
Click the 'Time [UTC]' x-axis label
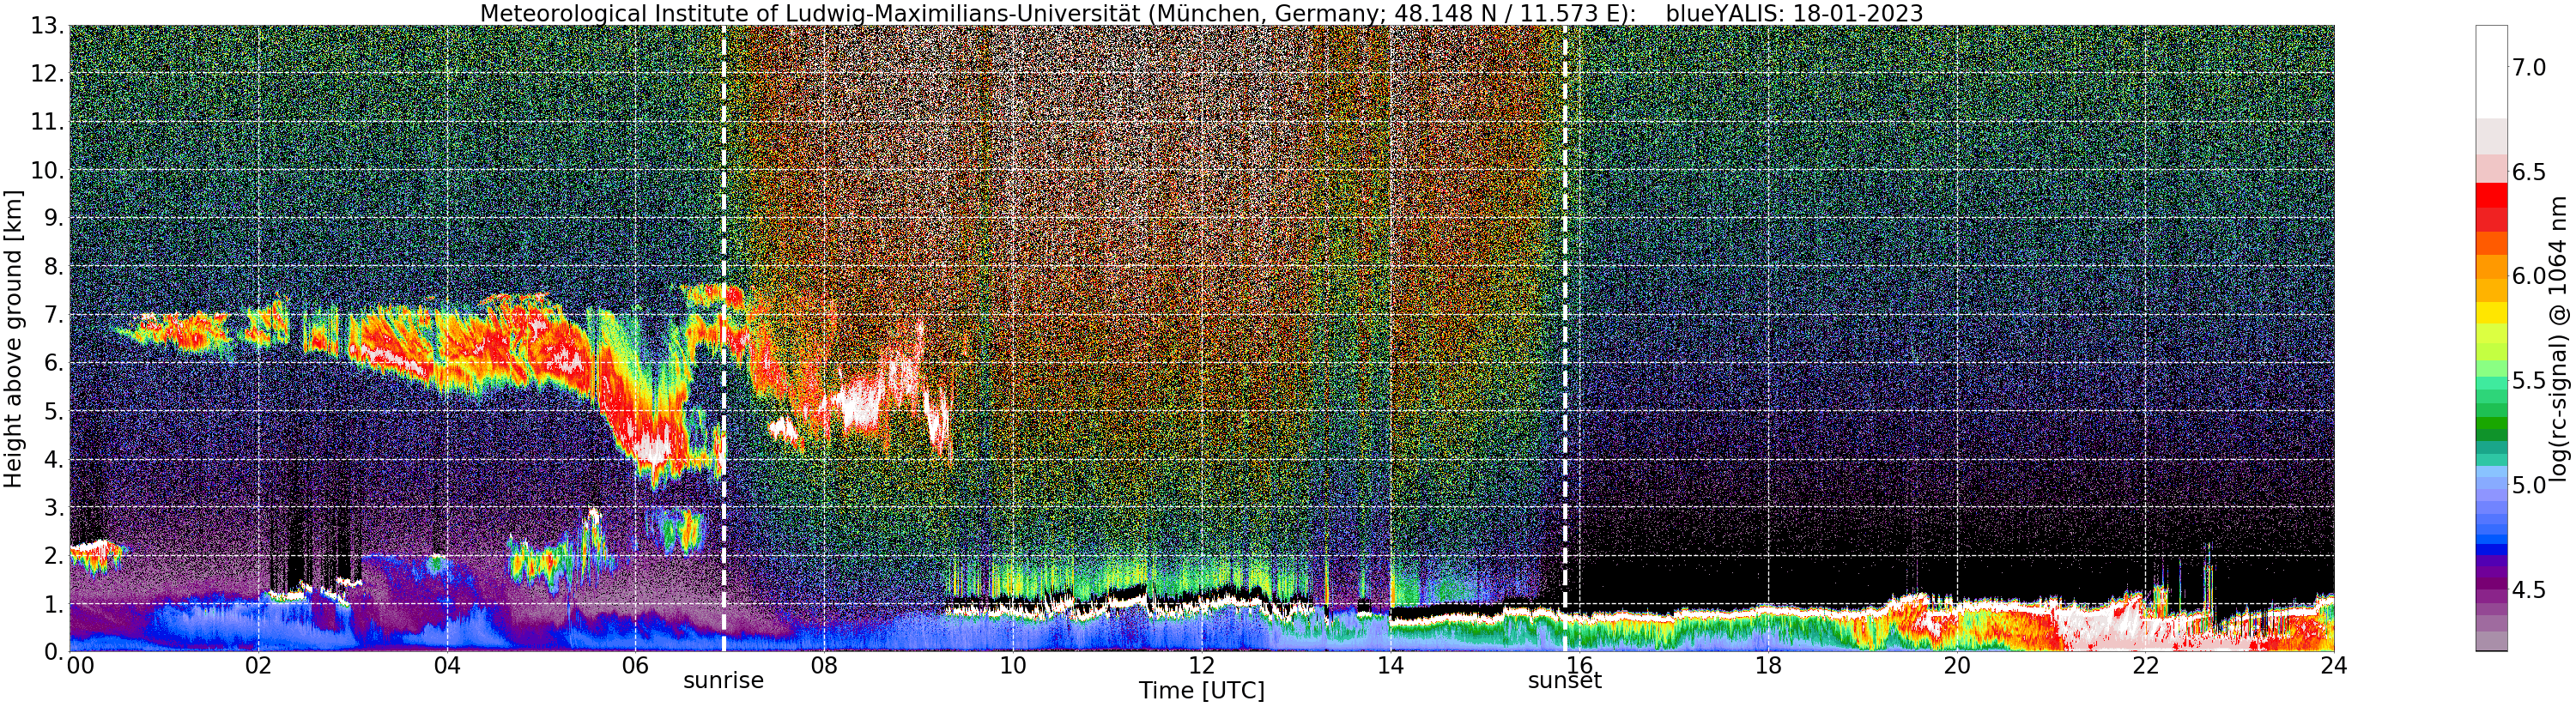[1201, 691]
